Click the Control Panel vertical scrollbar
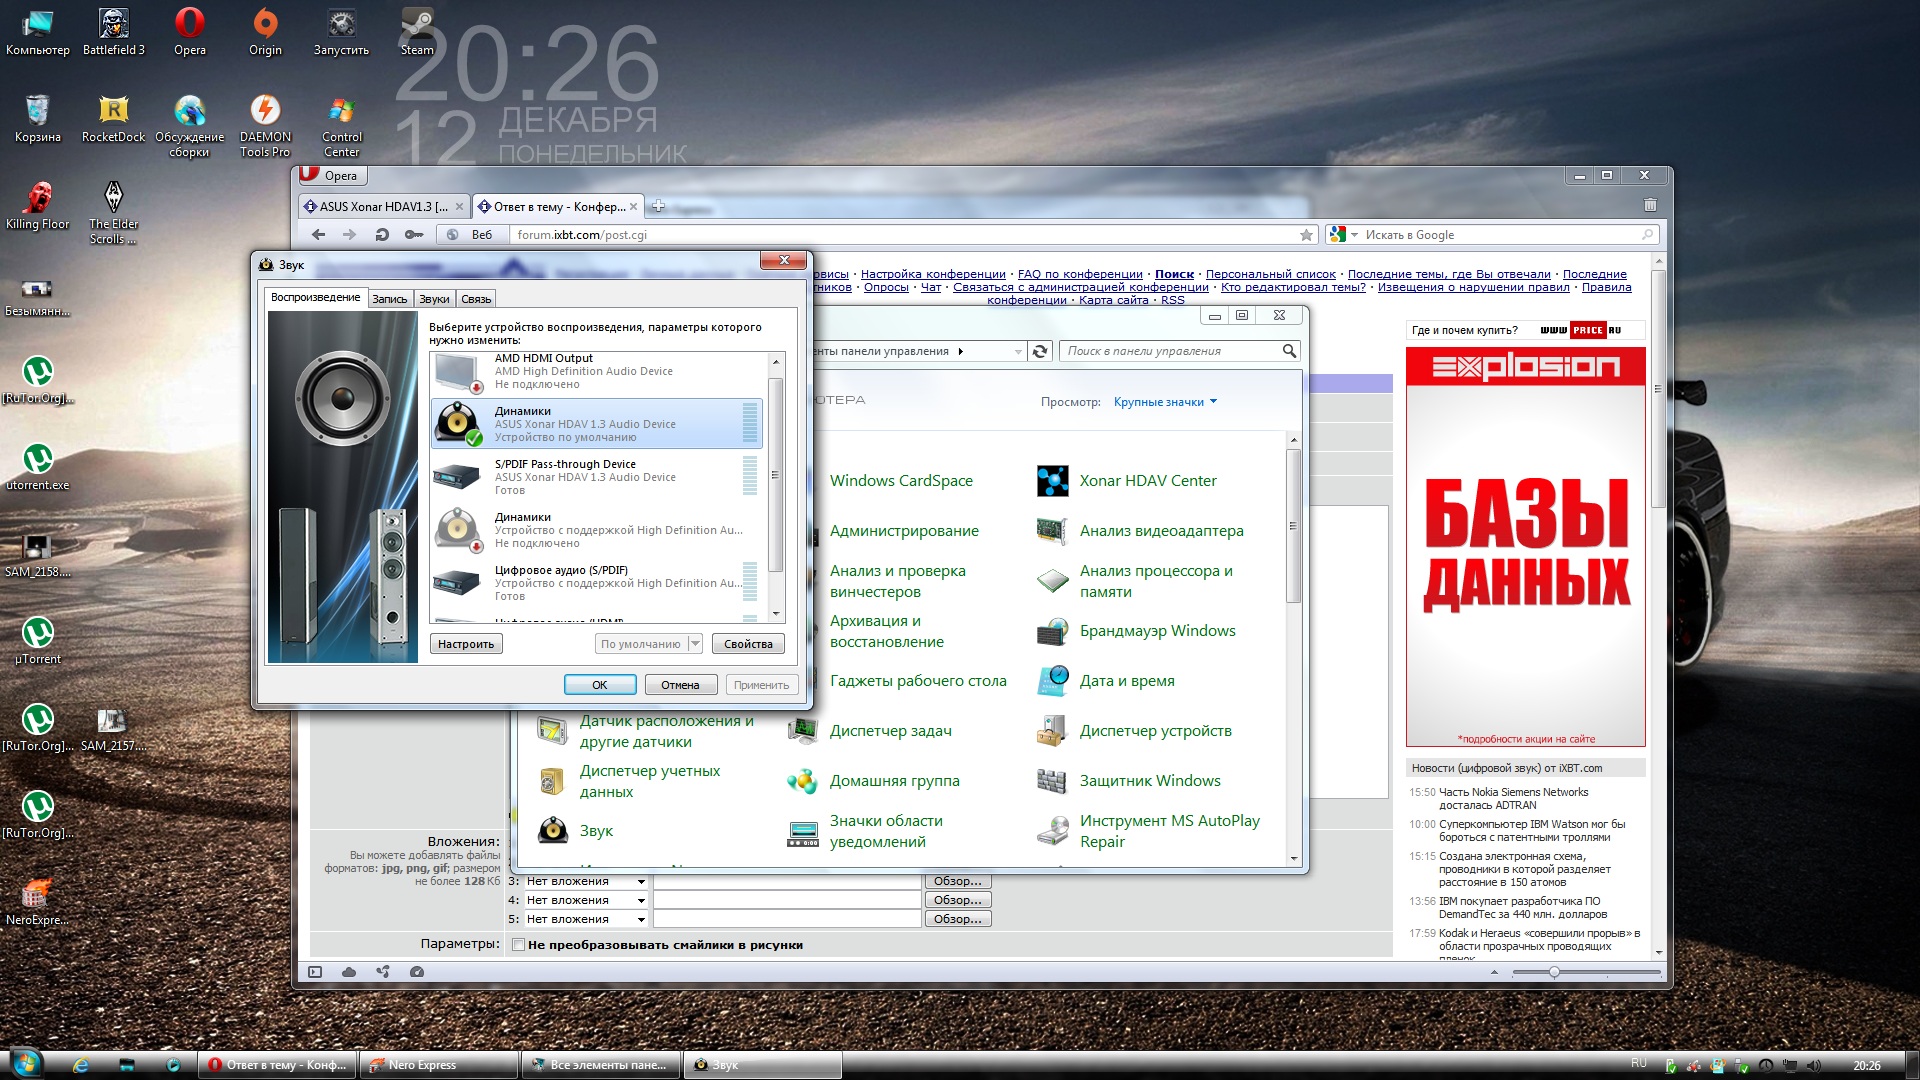 1293,525
